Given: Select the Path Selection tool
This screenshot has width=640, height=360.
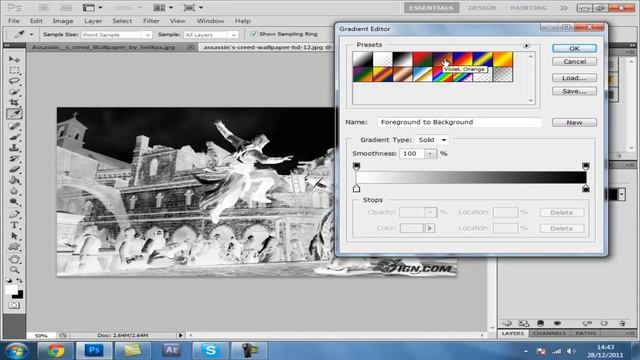Looking at the screenshot, I should 14,236.
